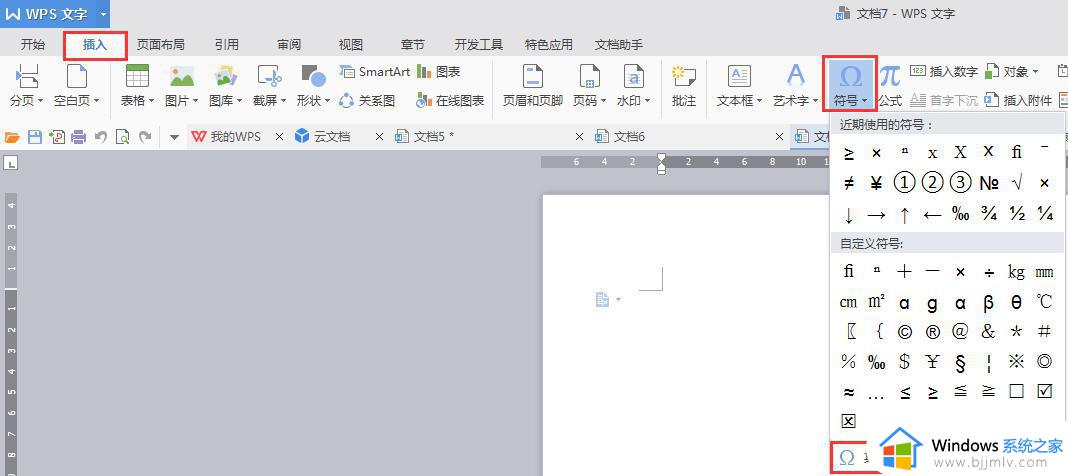This screenshot has width=1068, height=476.
Task: Insert the circled ① symbol
Action: (904, 183)
